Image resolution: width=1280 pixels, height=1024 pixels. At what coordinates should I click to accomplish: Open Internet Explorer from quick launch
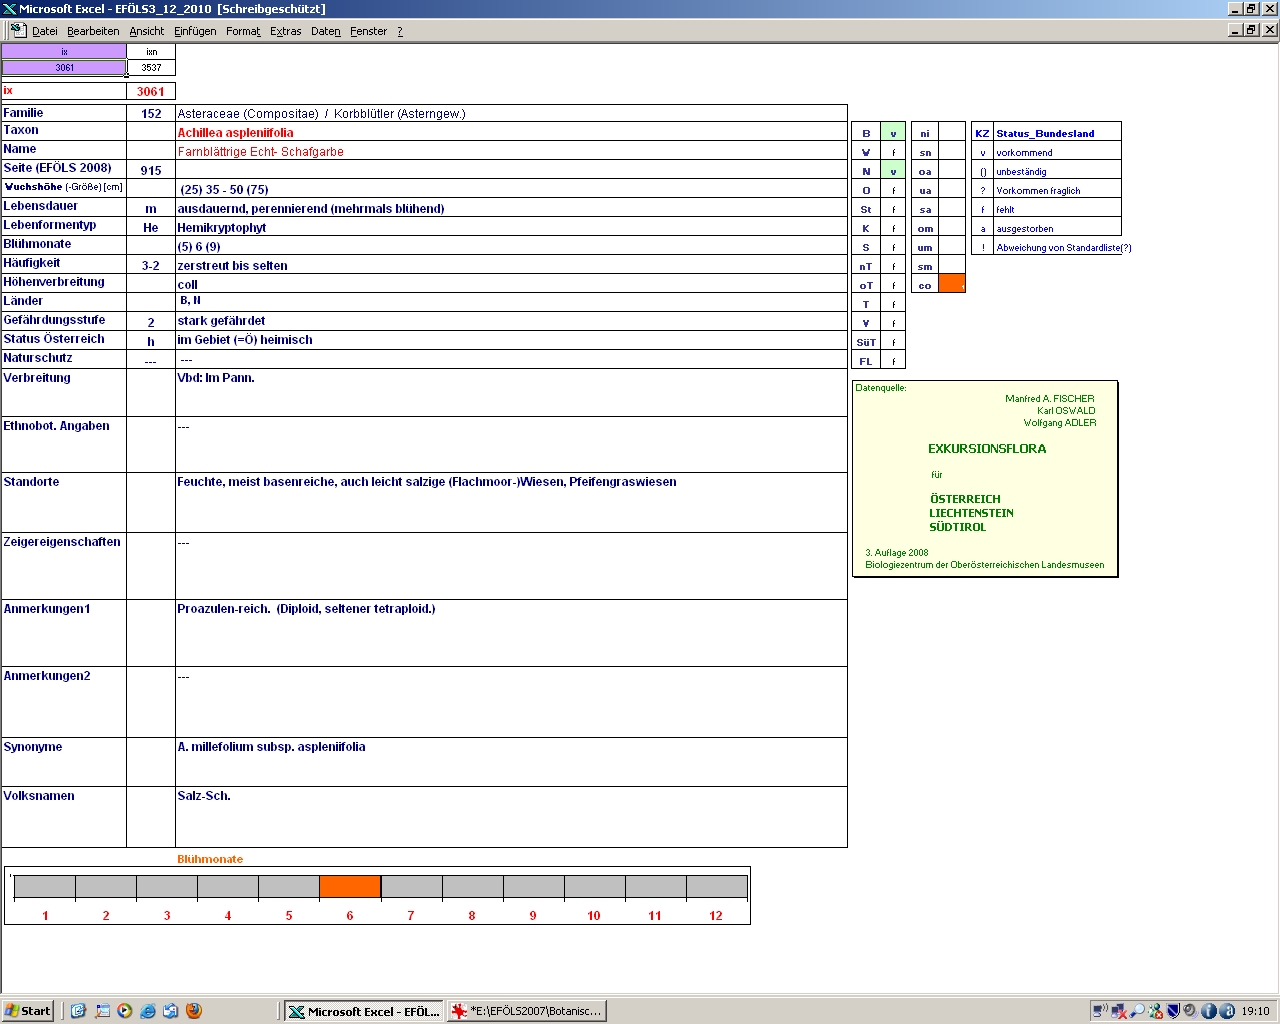click(148, 1011)
